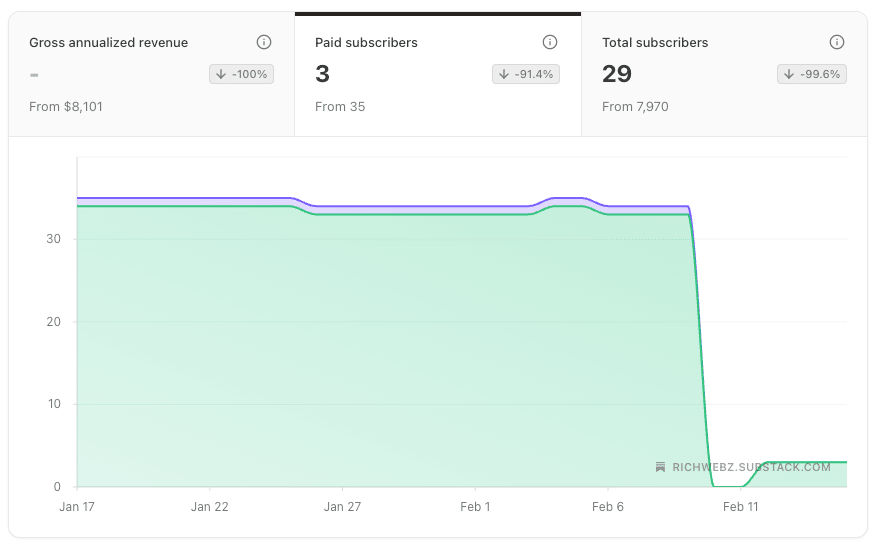The image size is (875, 546).
Task: Click the total subscriber count 29
Action: pos(617,74)
